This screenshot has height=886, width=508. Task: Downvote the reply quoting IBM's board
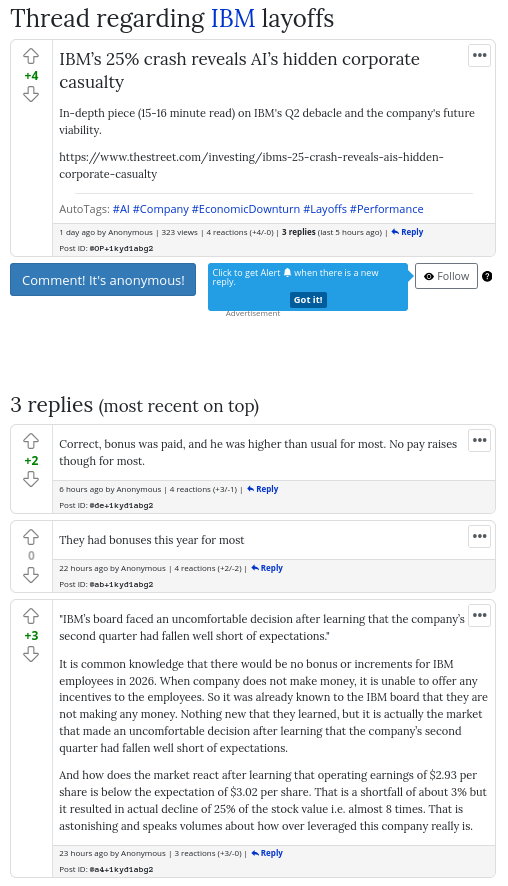click(31, 654)
